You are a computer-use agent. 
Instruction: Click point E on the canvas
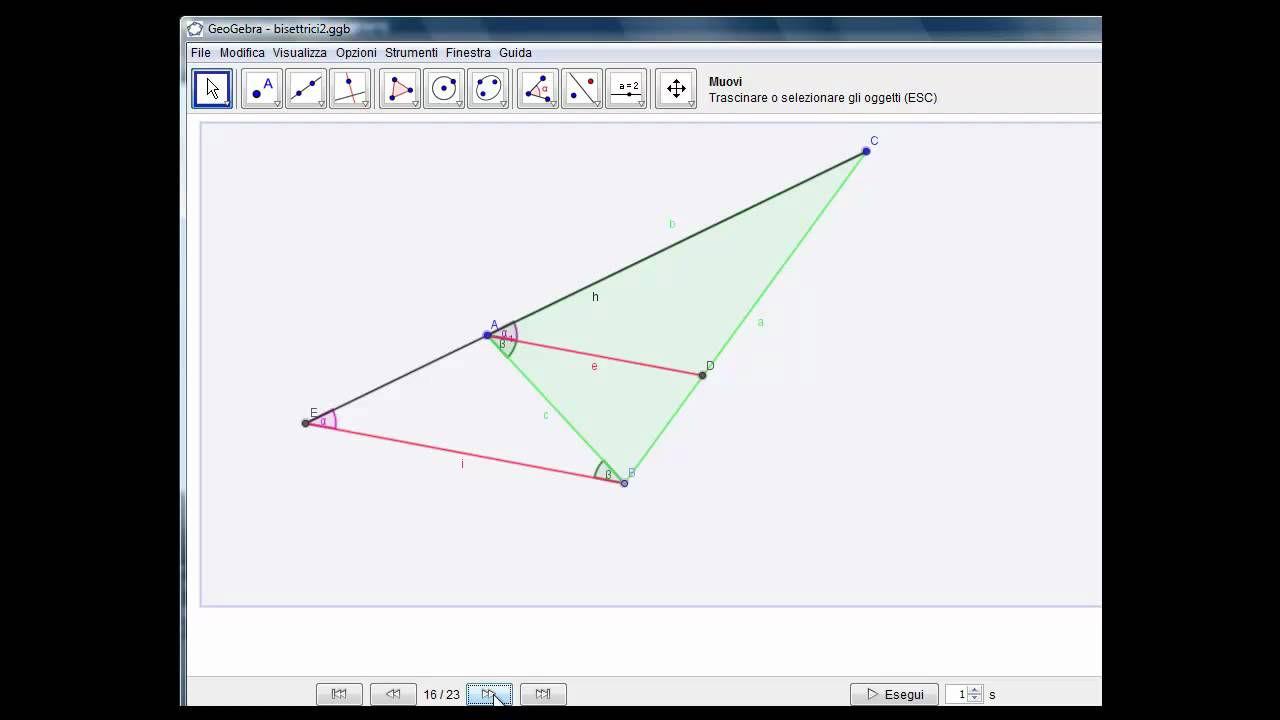[305, 423]
